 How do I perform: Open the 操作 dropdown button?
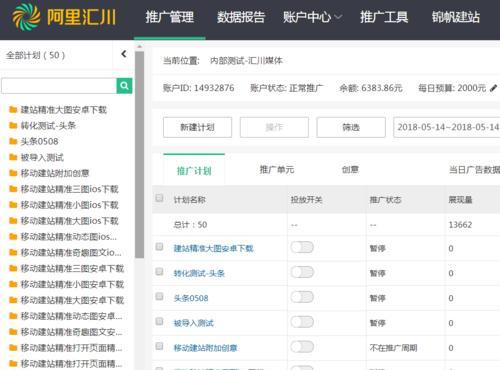pos(274,127)
